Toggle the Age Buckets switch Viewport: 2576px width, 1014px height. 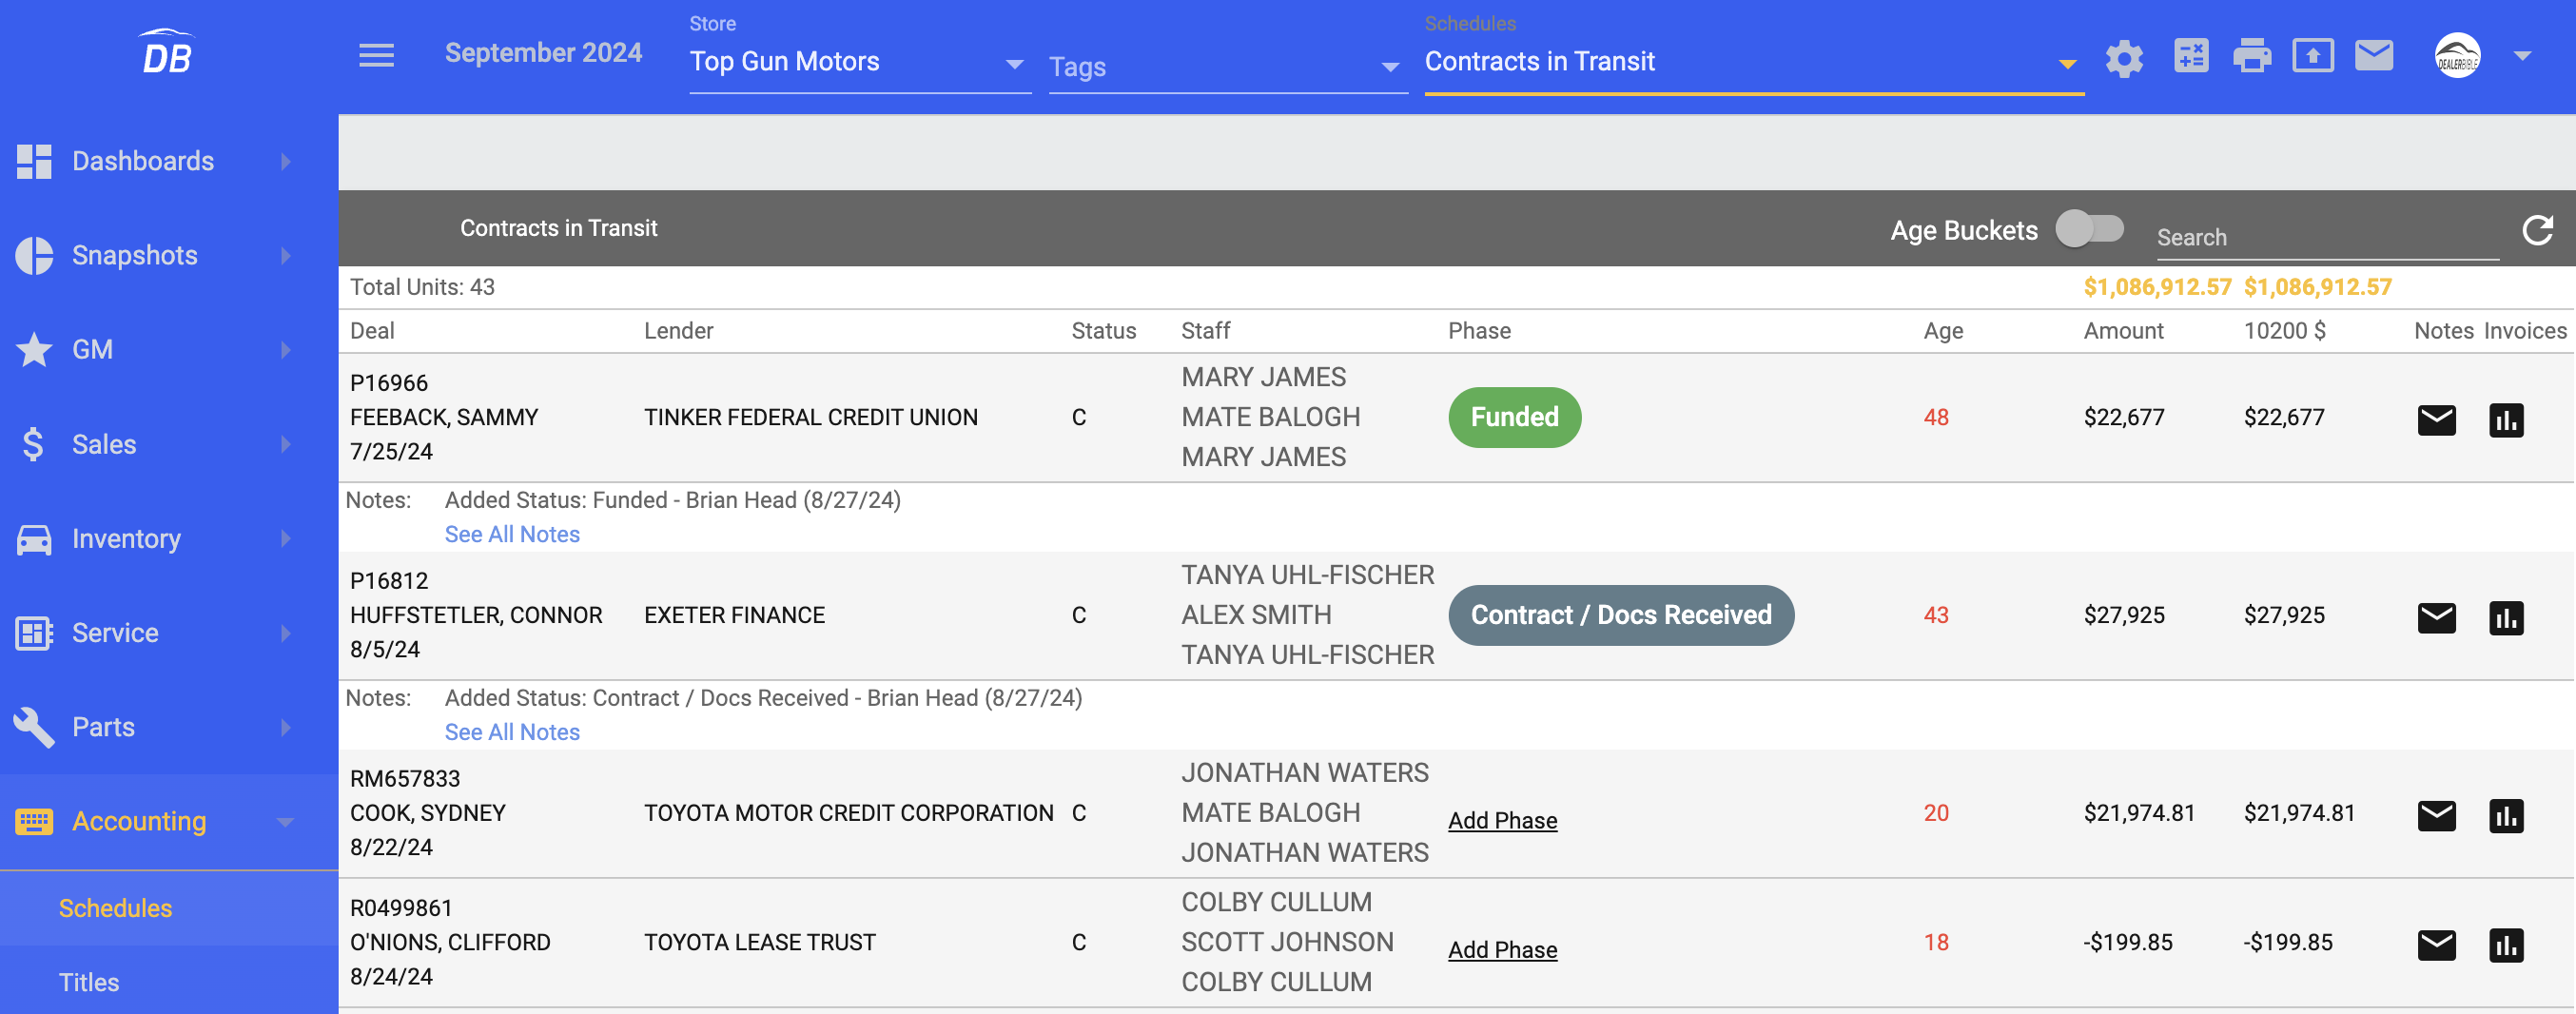tap(2089, 228)
